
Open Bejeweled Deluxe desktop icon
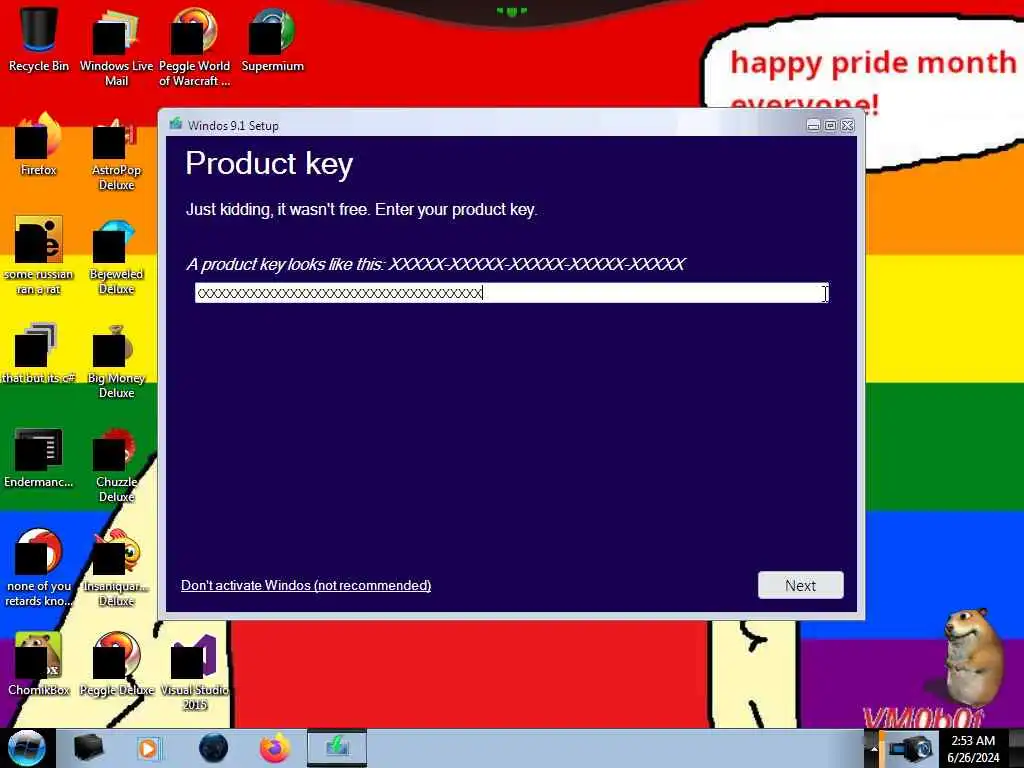coord(116,255)
